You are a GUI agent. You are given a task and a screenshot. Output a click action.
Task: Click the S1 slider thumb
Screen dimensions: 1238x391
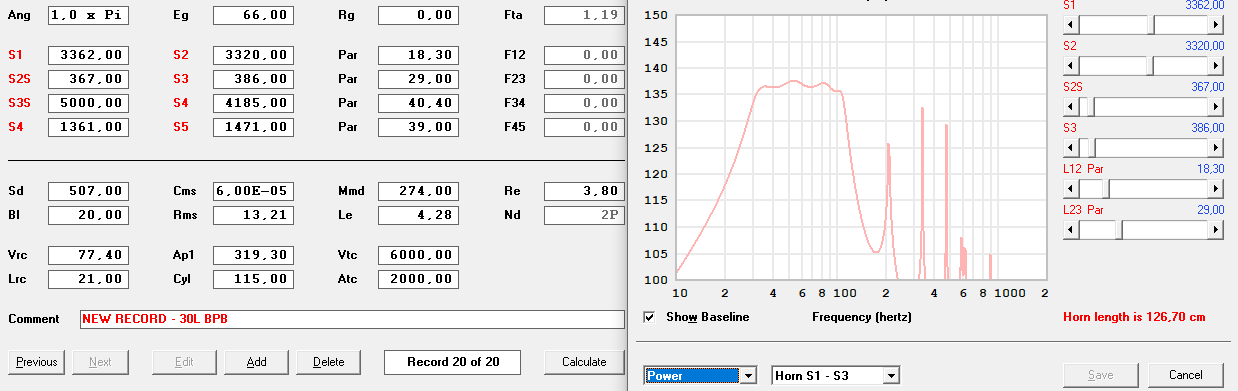1150,24
